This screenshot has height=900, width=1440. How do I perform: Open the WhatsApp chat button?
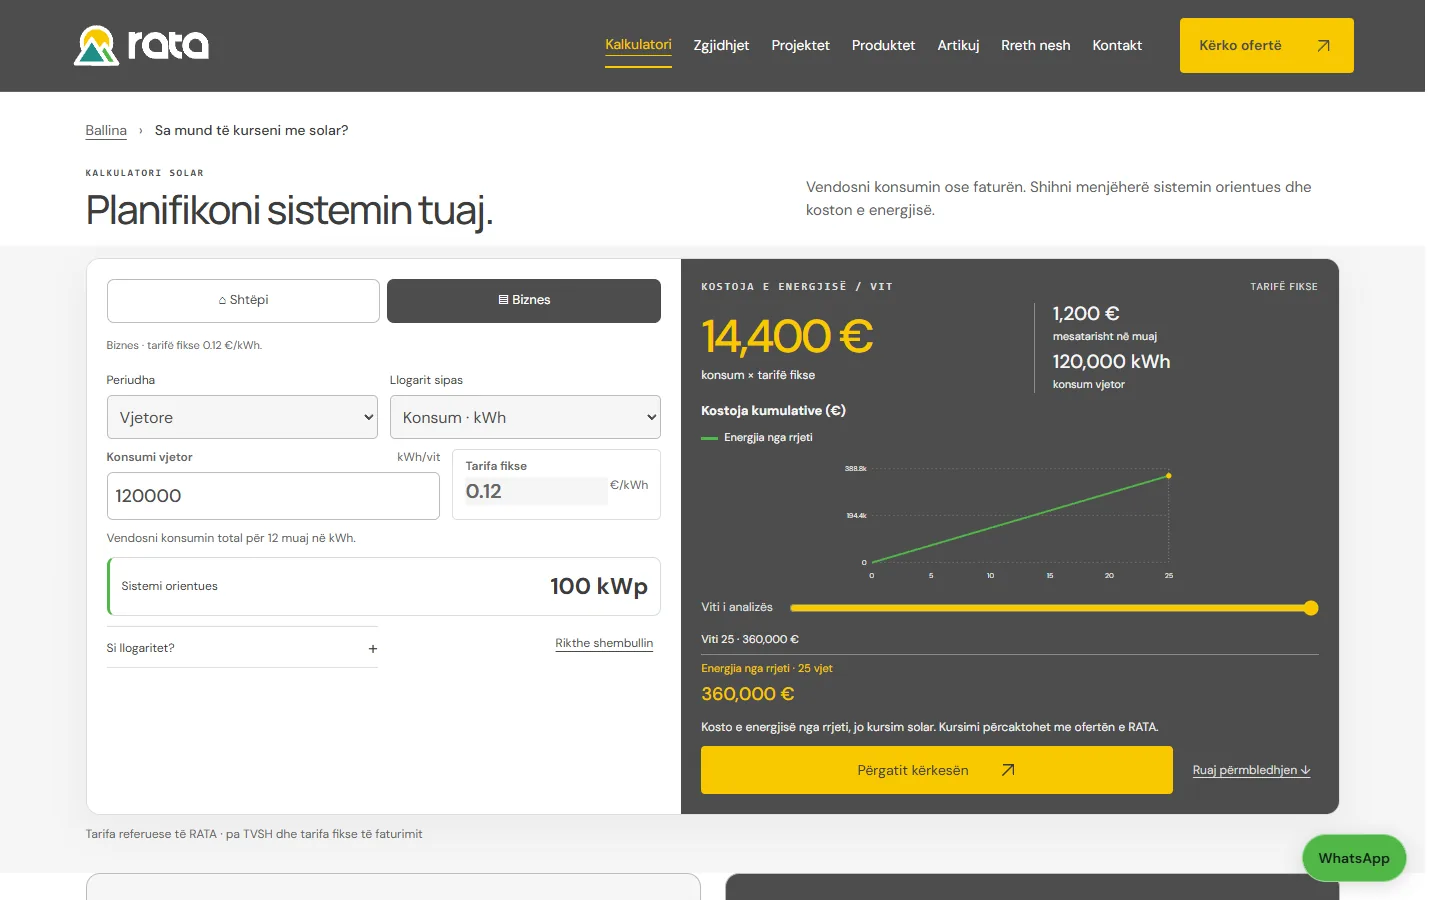point(1353,858)
